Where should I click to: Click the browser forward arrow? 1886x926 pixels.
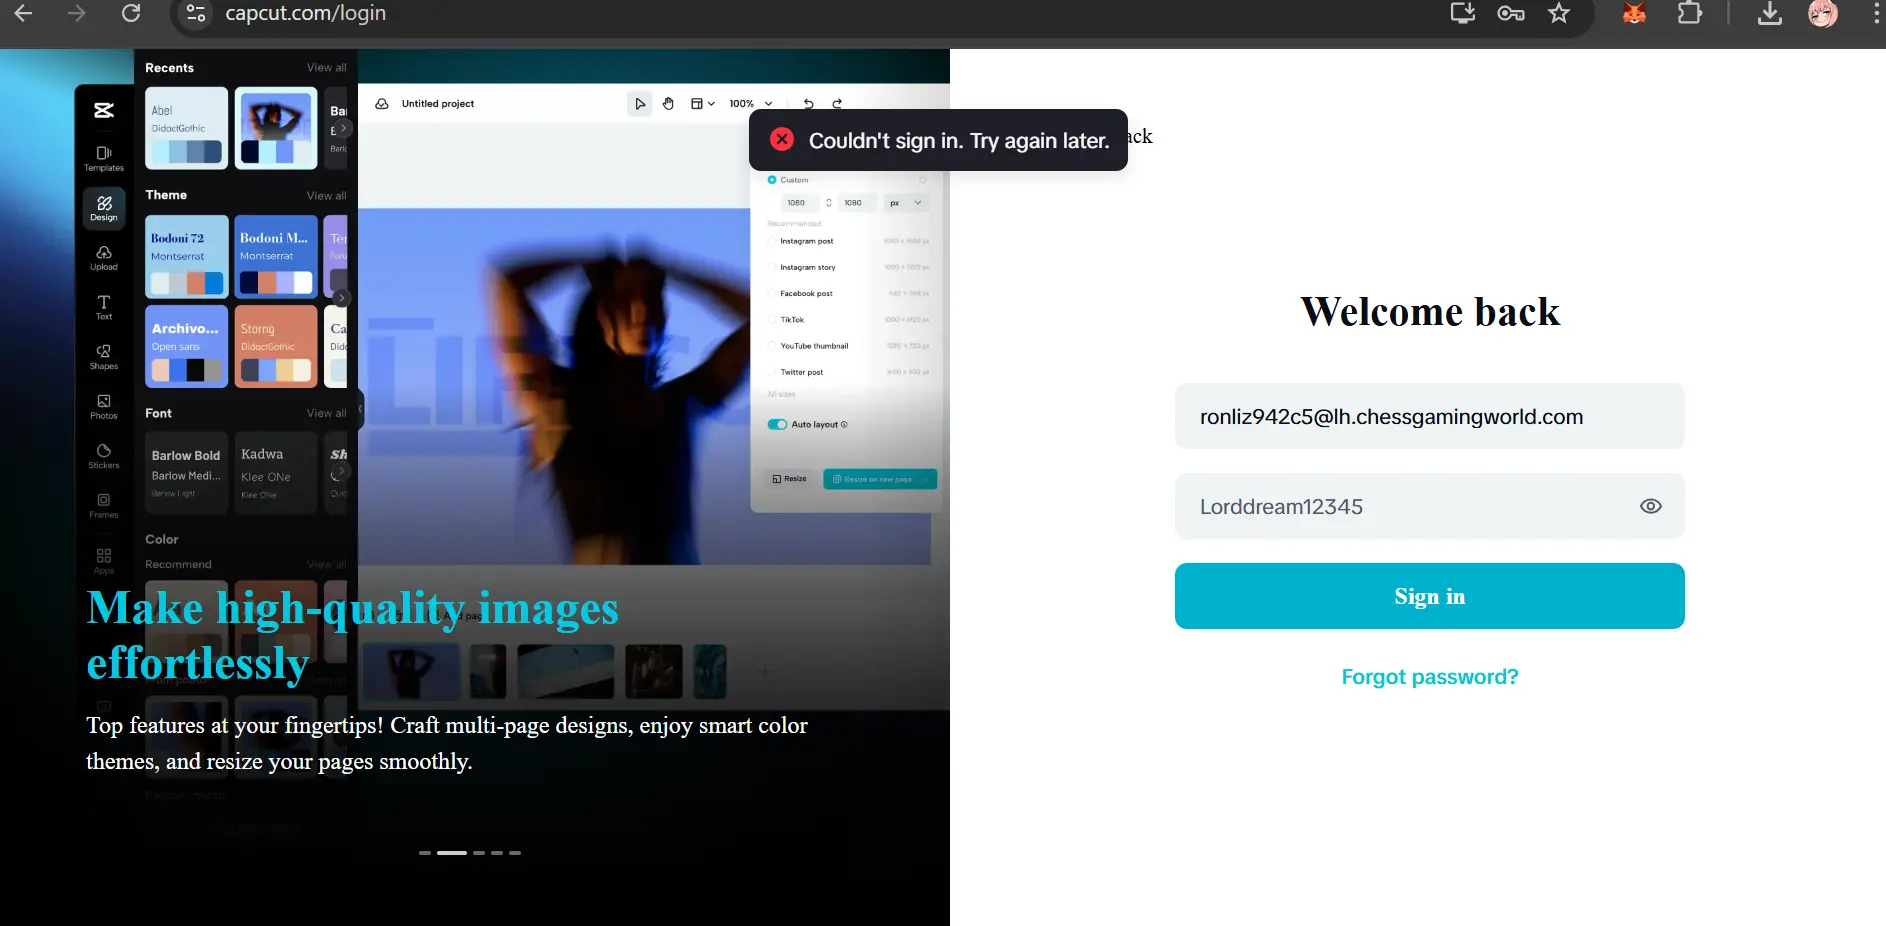click(x=77, y=13)
